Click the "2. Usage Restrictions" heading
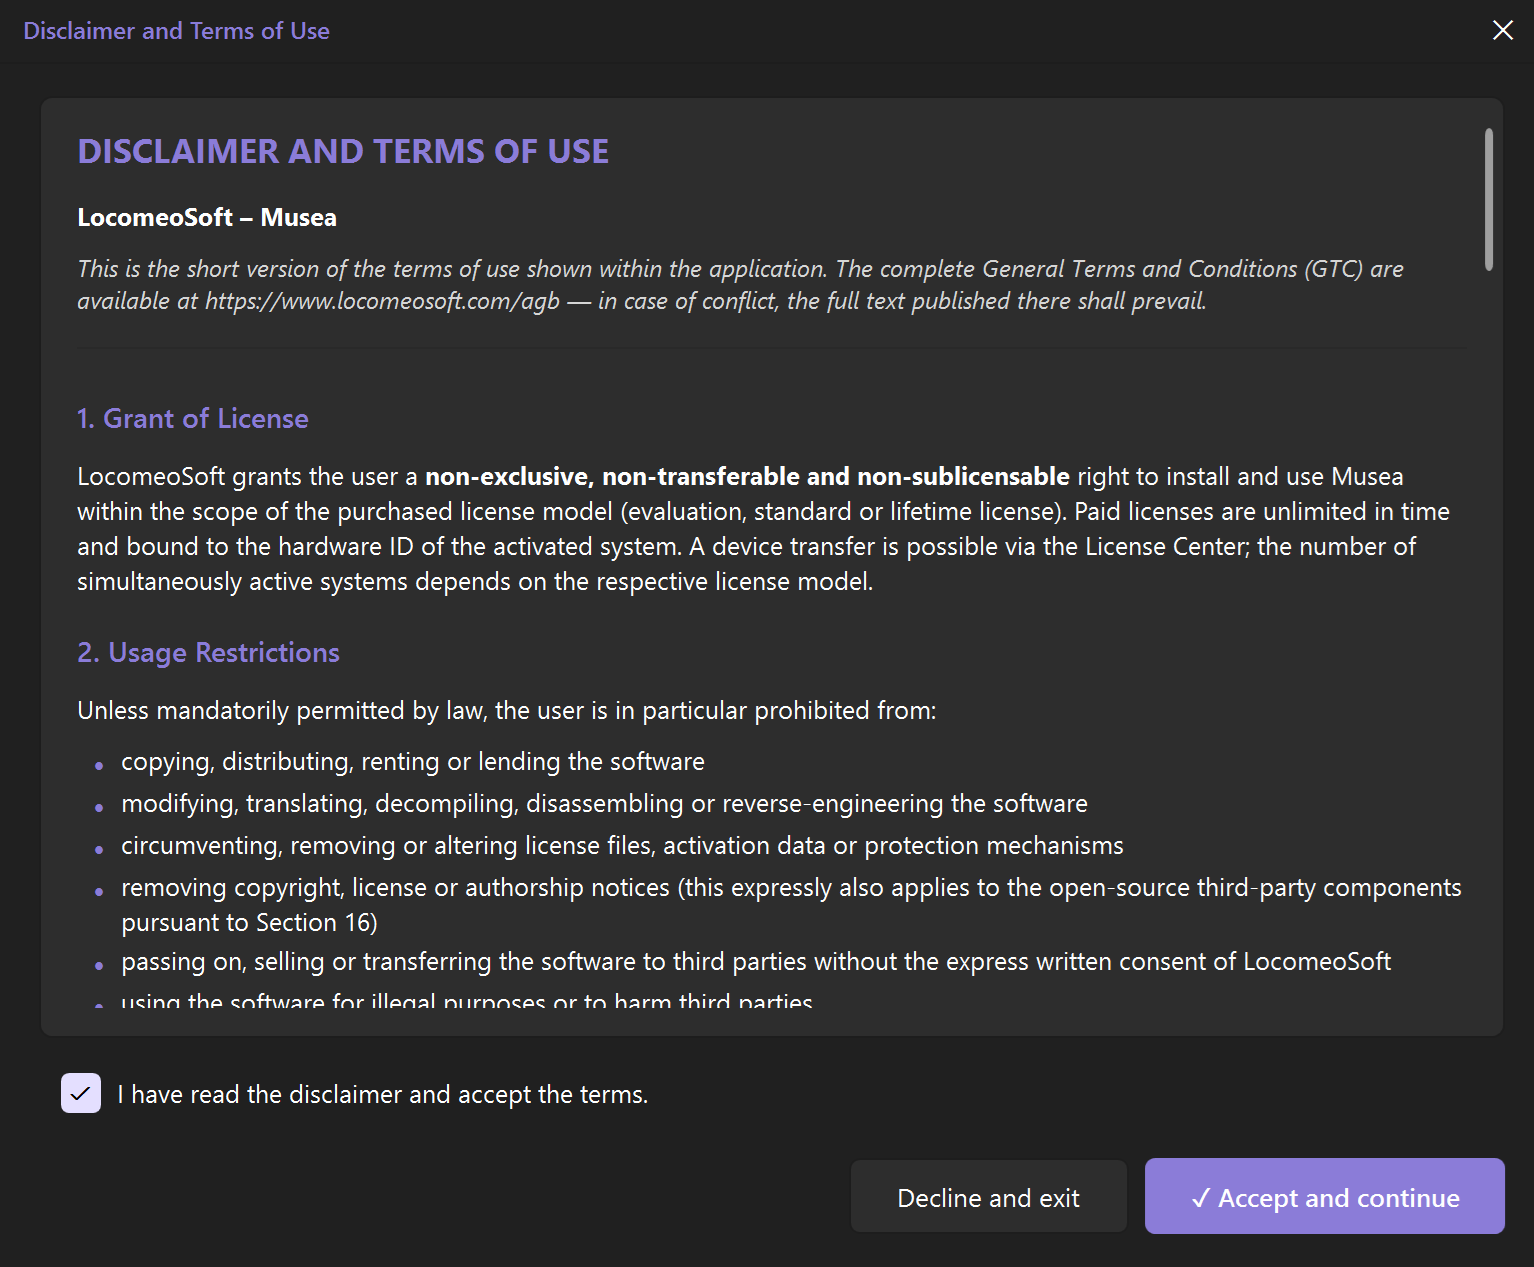Viewport: 1534px width, 1267px height. click(208, 652)
